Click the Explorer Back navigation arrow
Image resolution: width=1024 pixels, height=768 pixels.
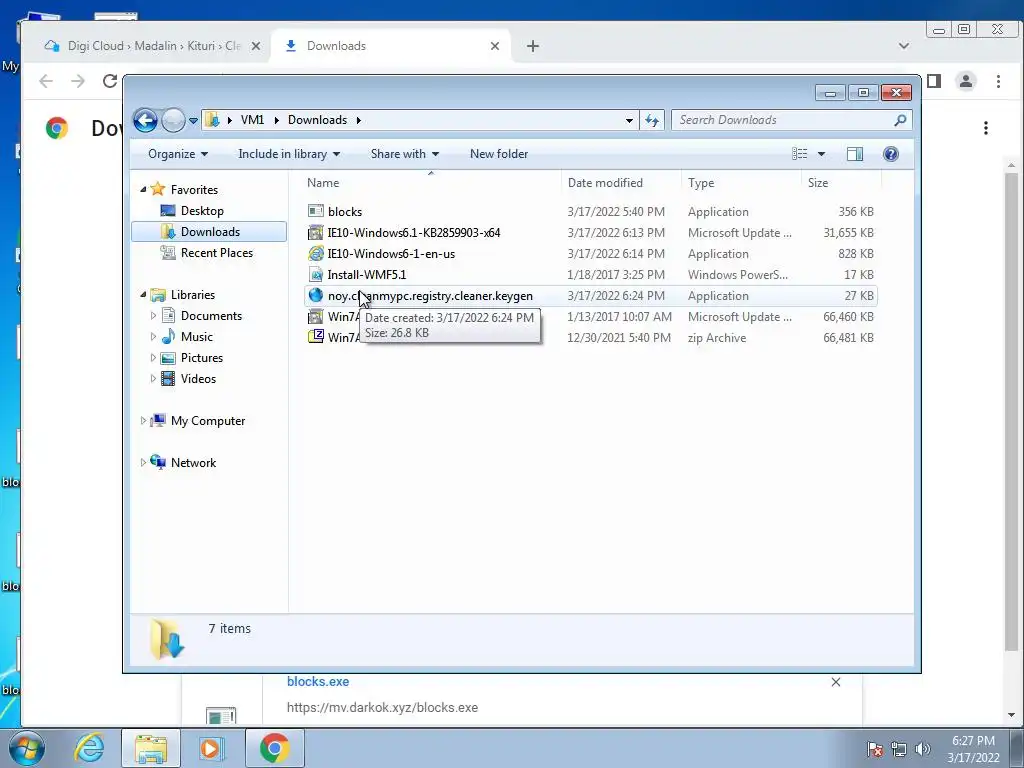145,120
